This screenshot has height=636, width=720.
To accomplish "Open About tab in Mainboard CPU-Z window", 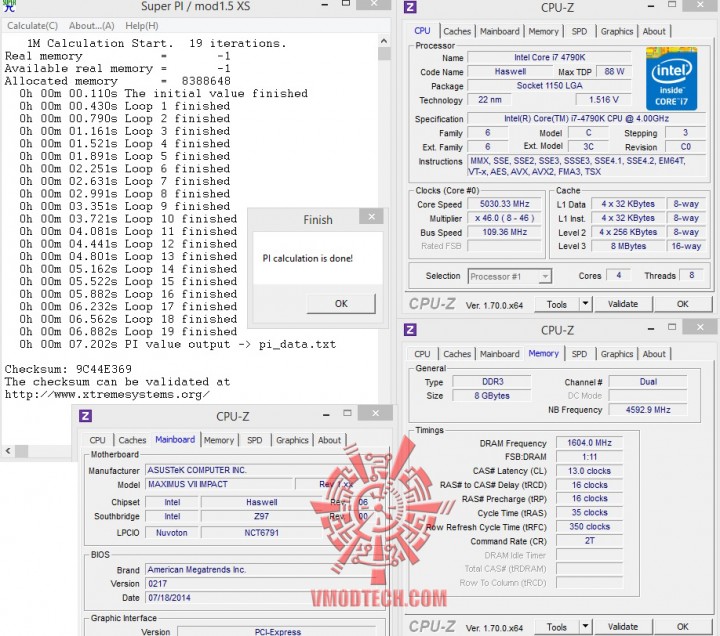I will click(329, 440).
